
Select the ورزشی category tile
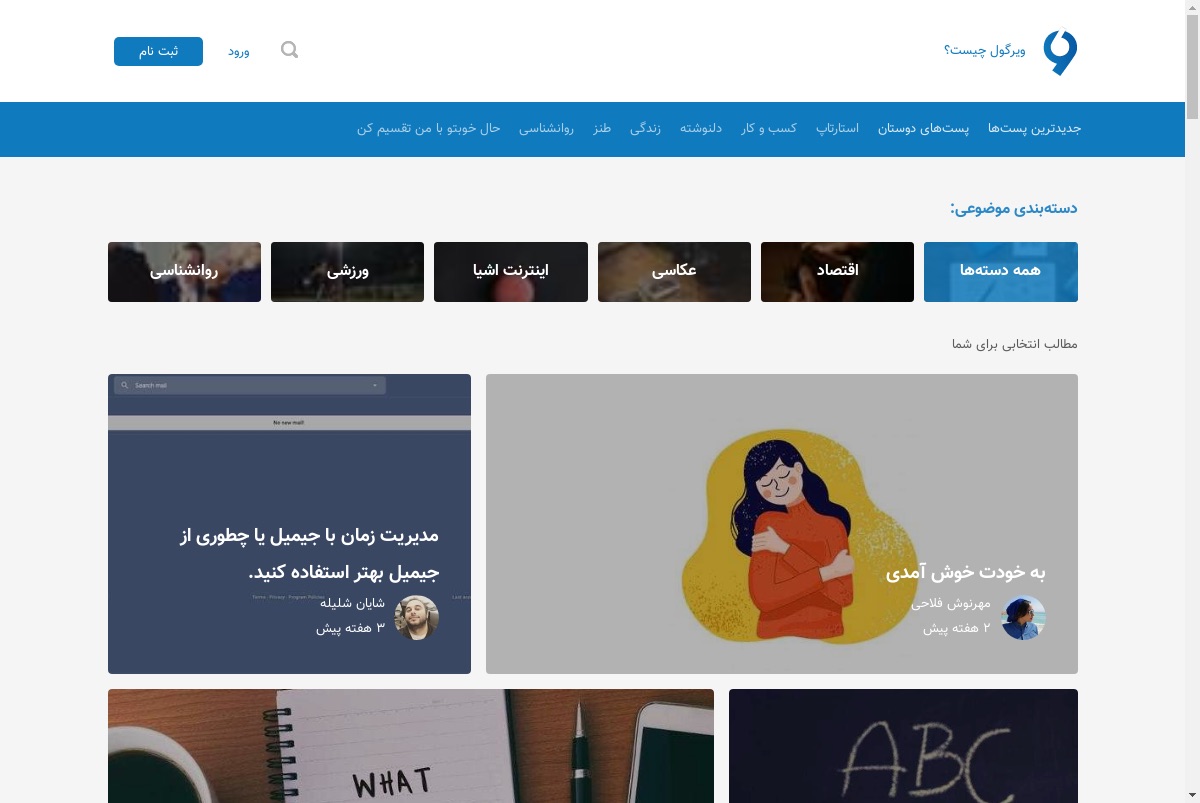coord(347,272)
